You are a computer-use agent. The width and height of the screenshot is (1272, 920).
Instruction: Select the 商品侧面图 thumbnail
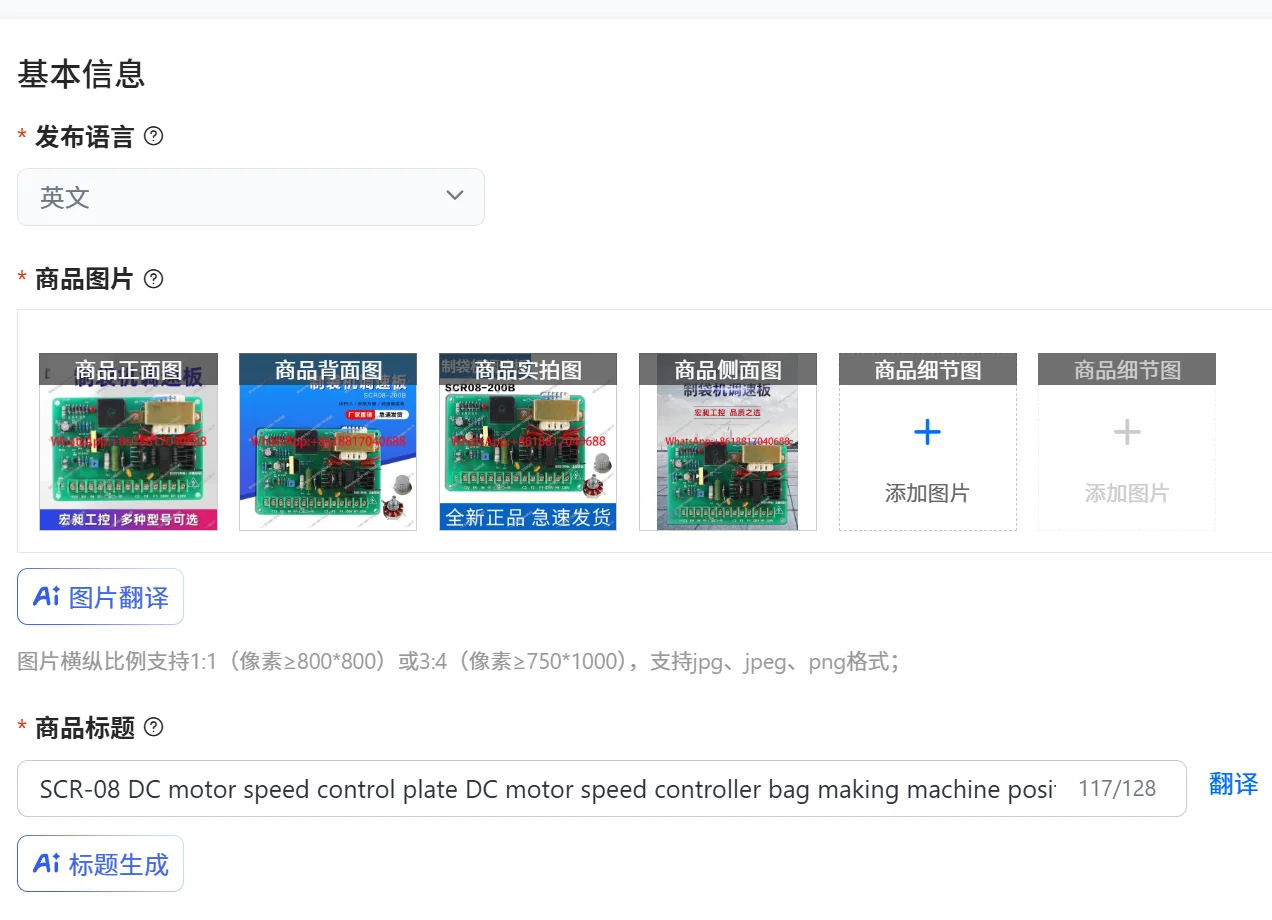point(728,441)
